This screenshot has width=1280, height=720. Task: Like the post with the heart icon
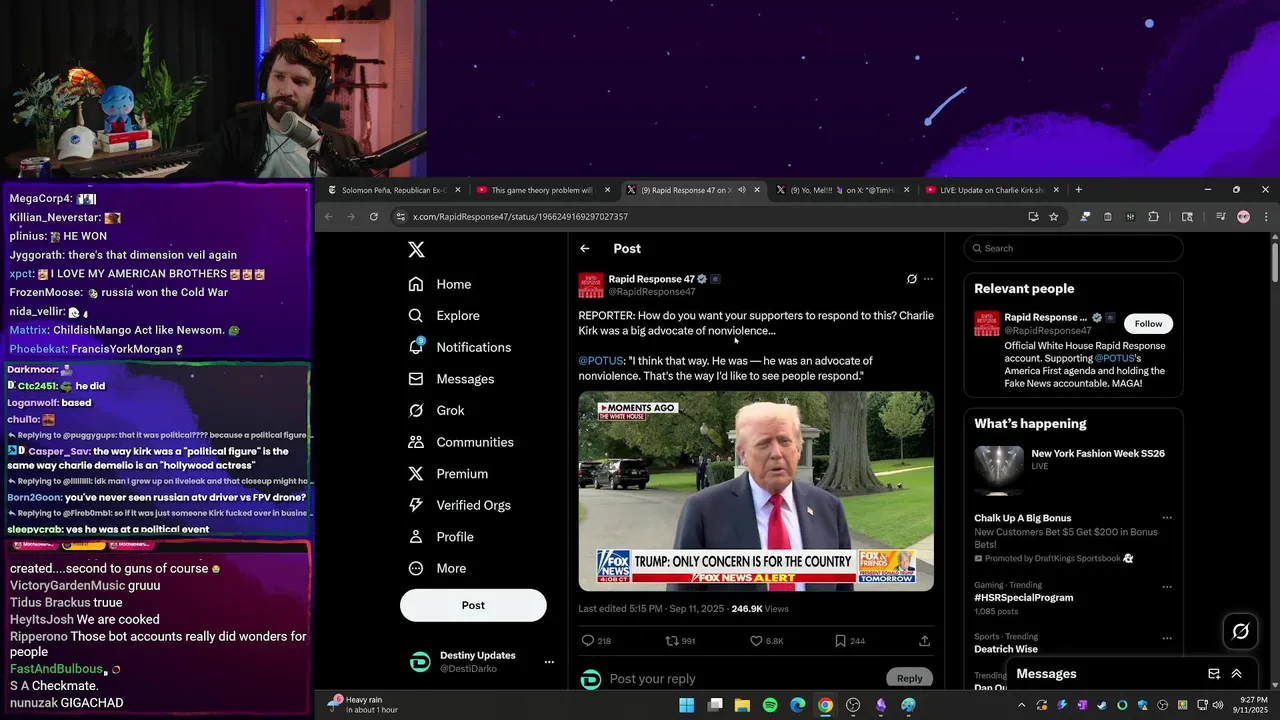point(756,641)
